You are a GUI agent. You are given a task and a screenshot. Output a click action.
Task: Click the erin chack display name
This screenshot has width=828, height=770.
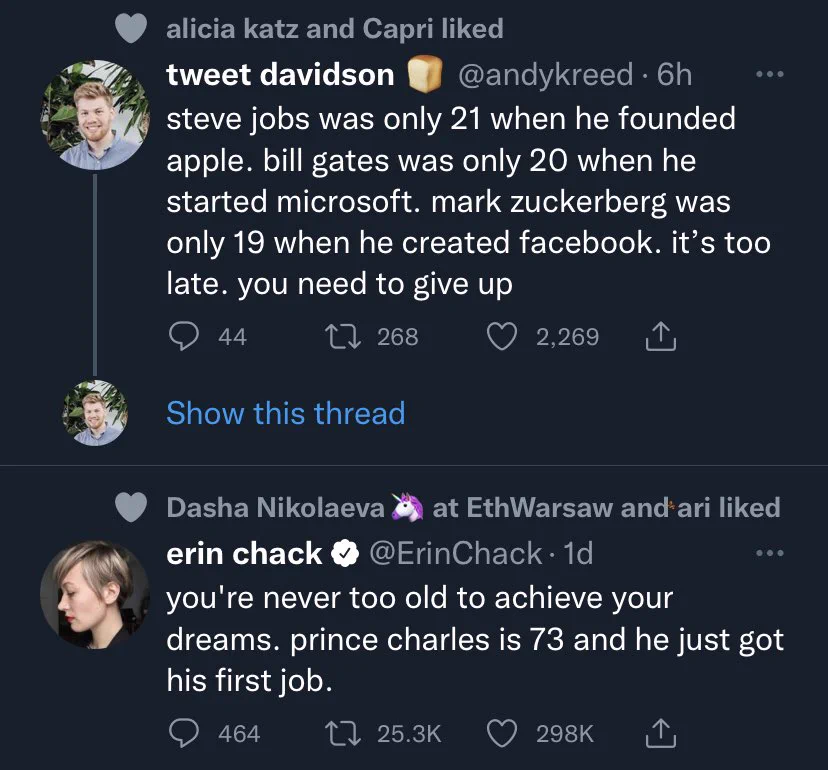click(244, 553)
